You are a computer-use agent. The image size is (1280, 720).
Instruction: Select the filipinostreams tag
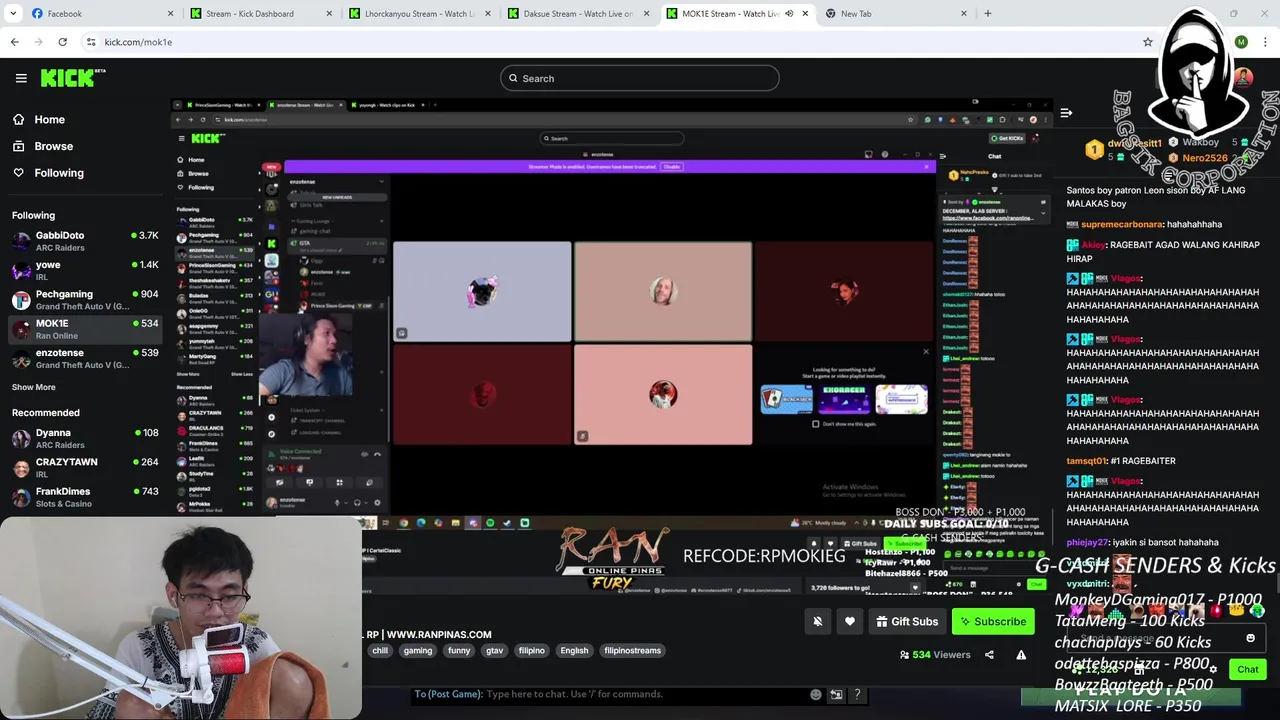tap(632, 651)
